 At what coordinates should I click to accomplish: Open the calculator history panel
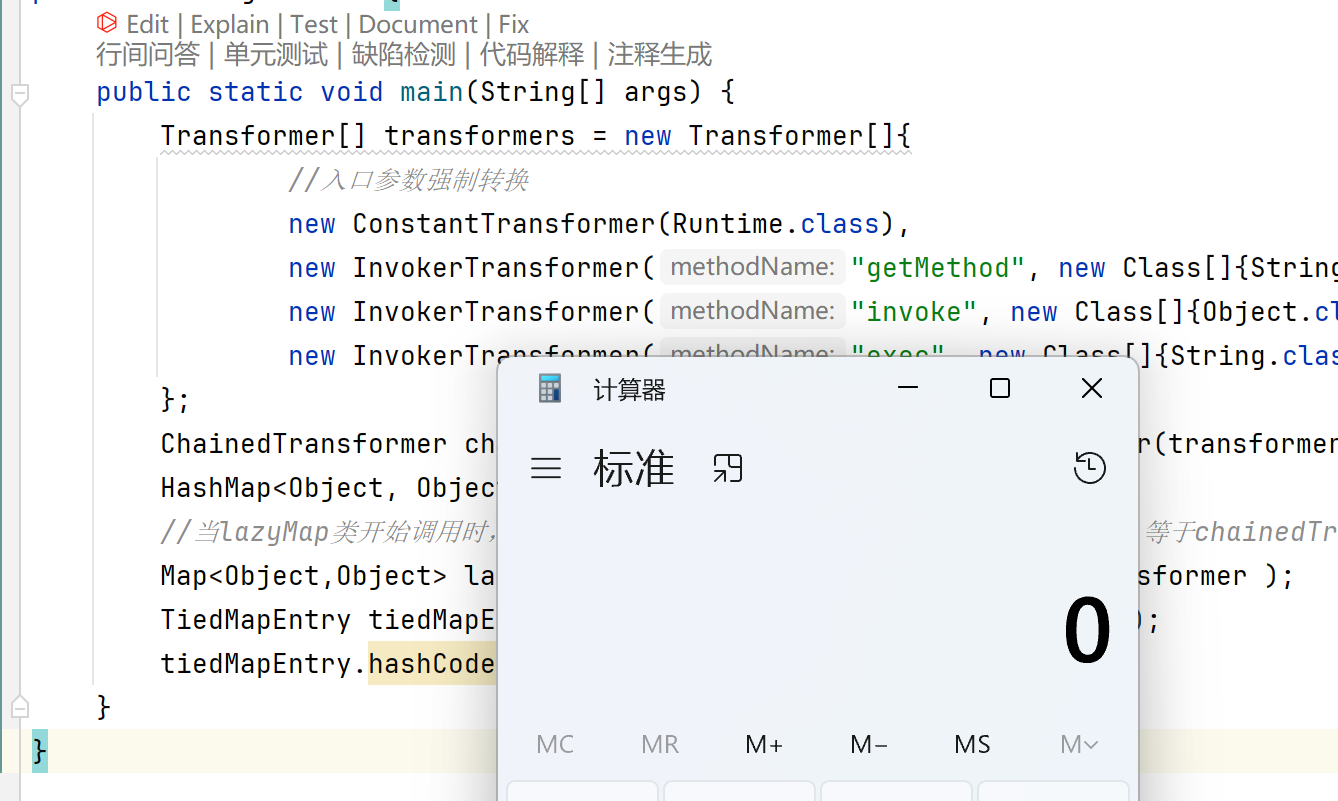tap(1089, 468)
